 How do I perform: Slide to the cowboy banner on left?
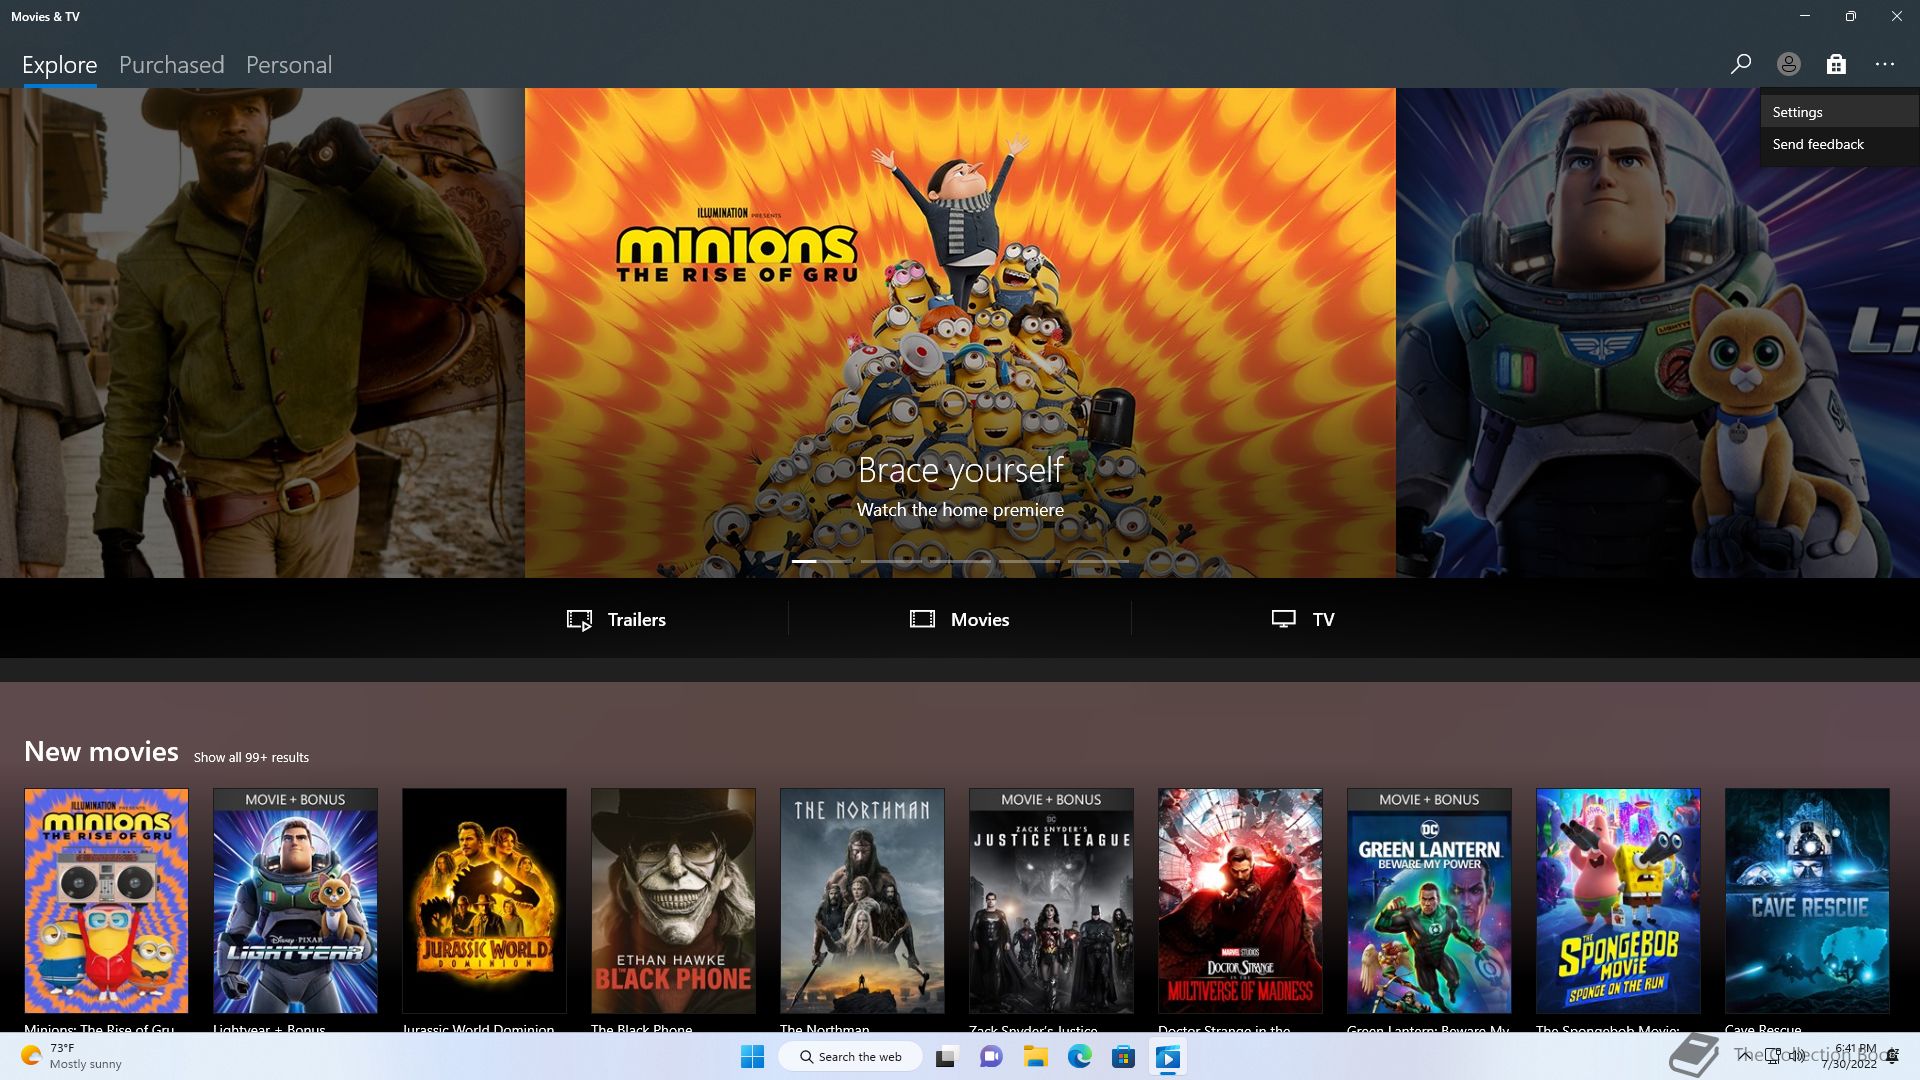point(262,332)
